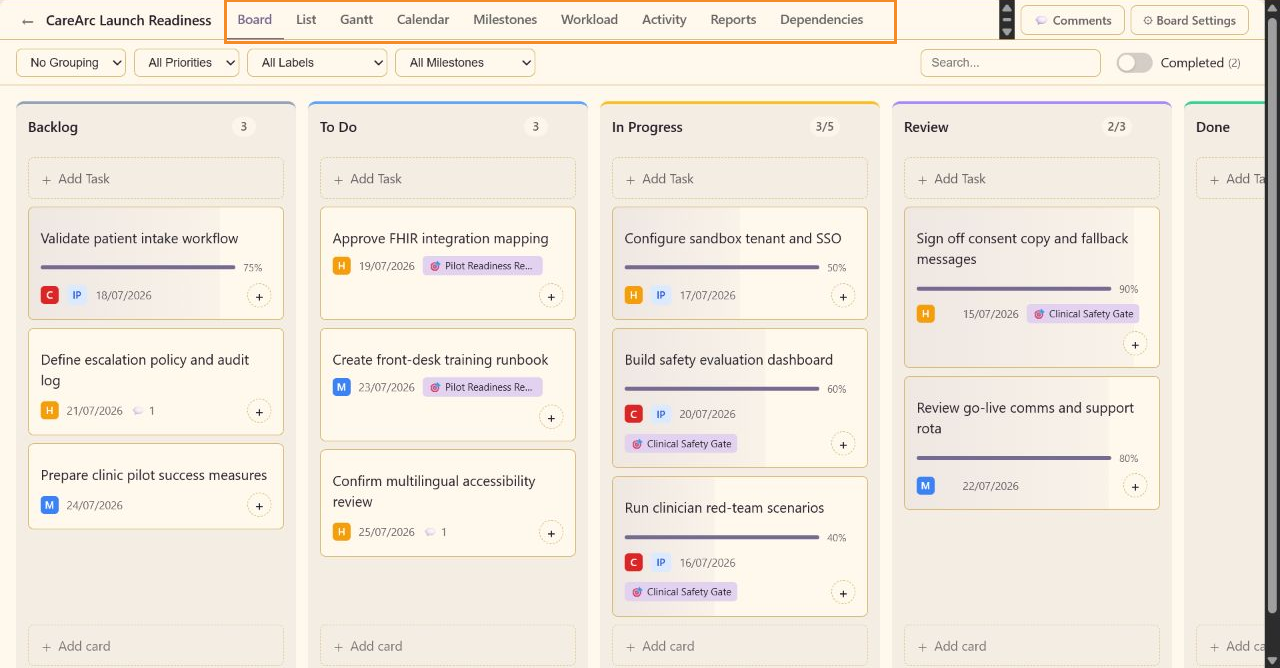The width and height of the screenshot is (1280, 668).
Task: Click Add card at bottom of To Do column
Action: pyautogui.click(x=448, y=646)
